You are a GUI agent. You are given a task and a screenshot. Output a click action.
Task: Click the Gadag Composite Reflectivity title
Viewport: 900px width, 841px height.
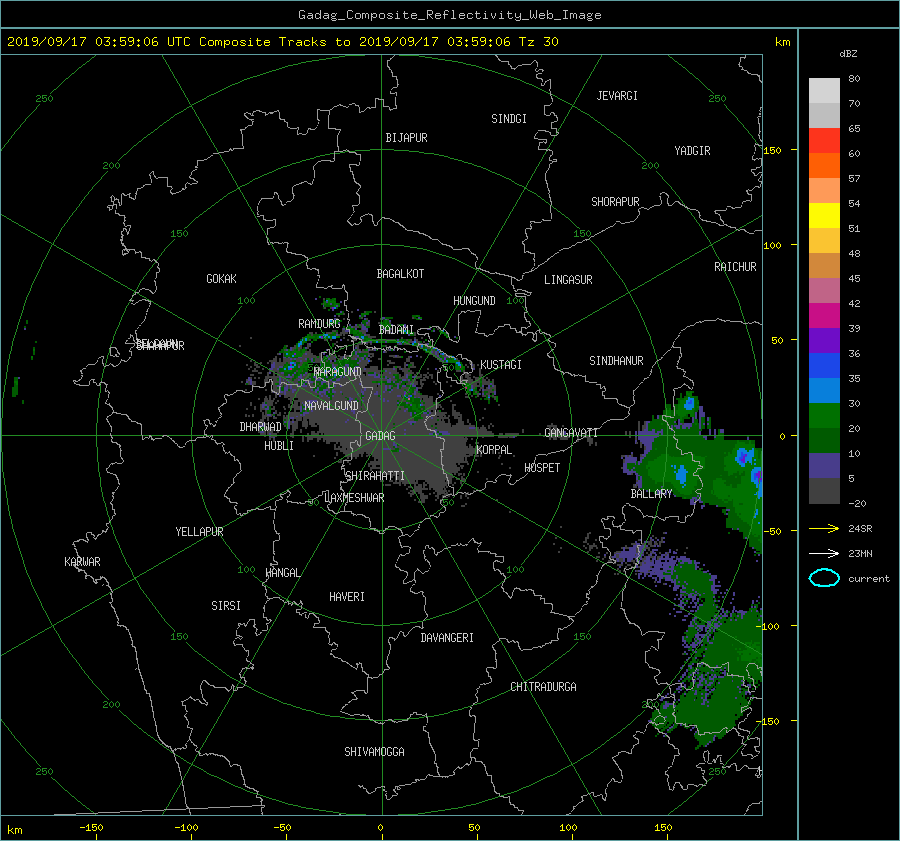(449, 15)
